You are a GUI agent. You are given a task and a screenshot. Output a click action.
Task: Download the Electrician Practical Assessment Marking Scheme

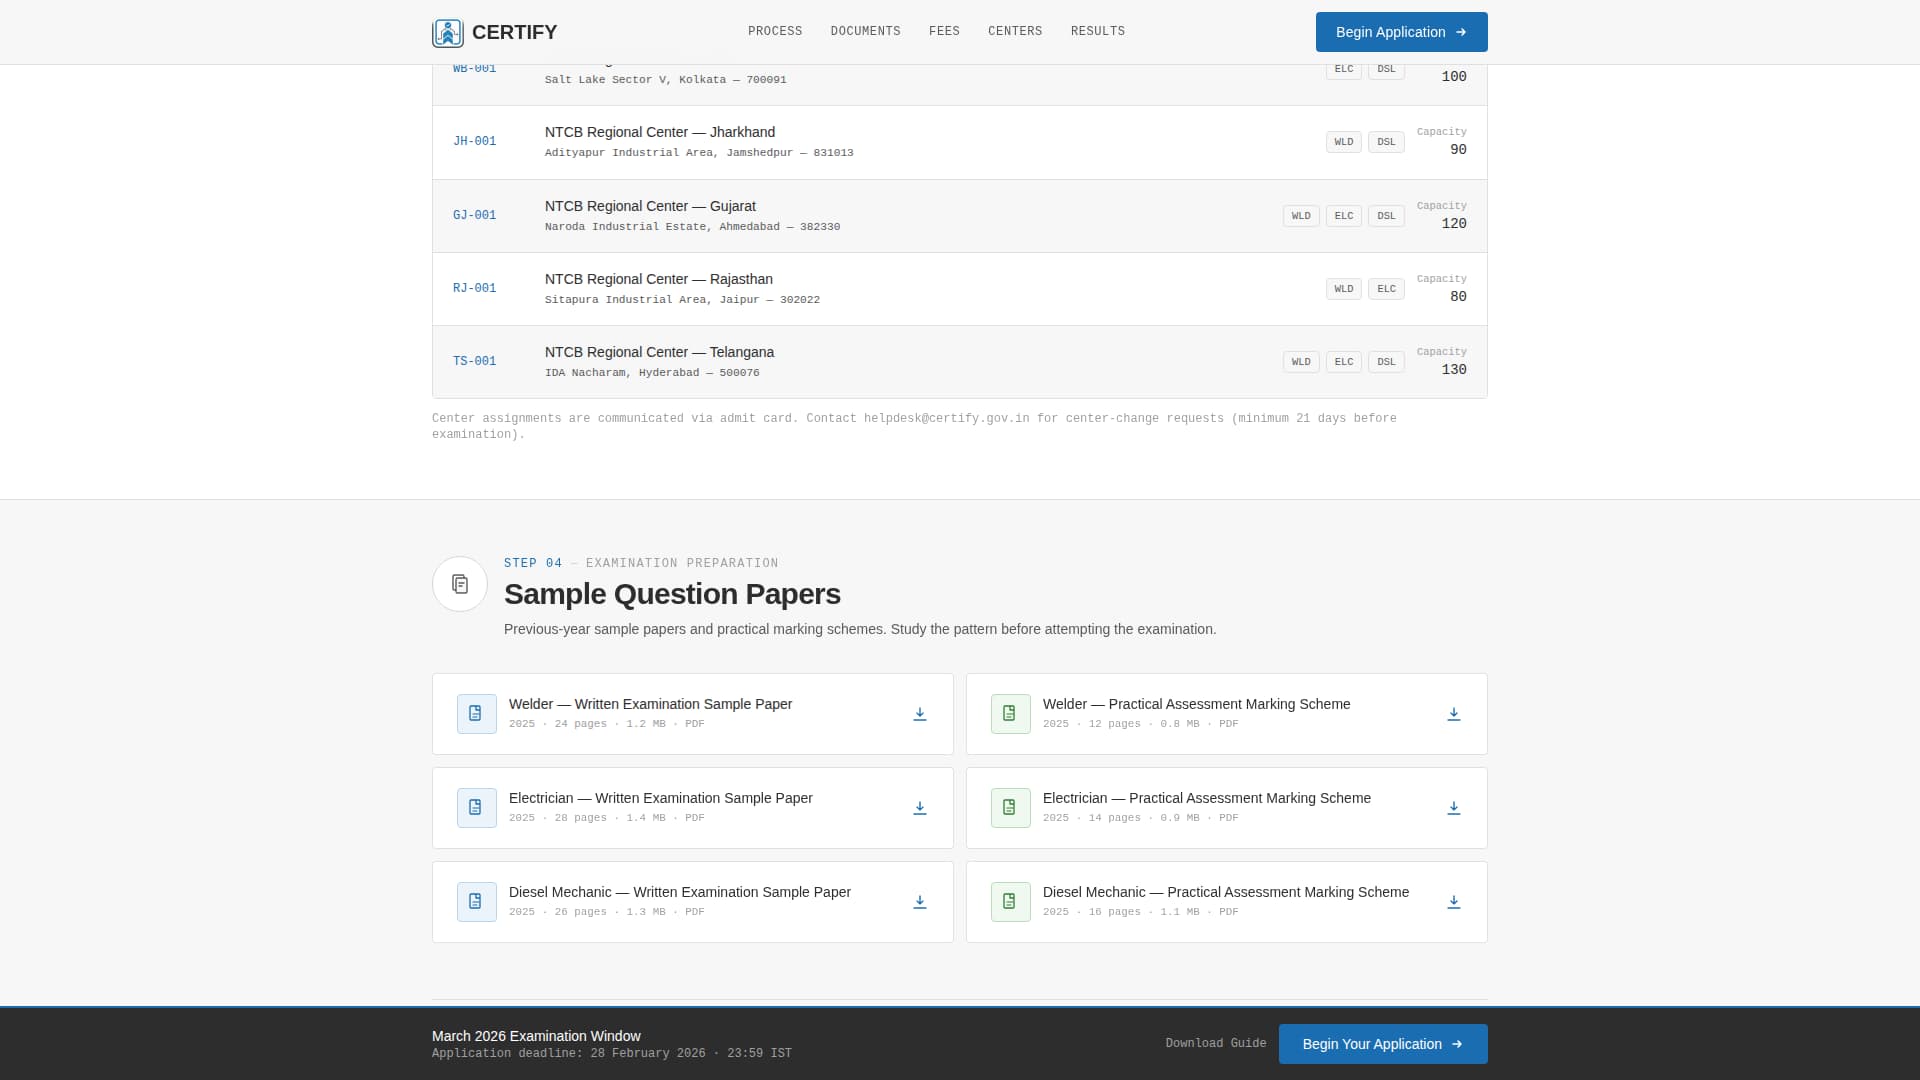[1454, 808]
